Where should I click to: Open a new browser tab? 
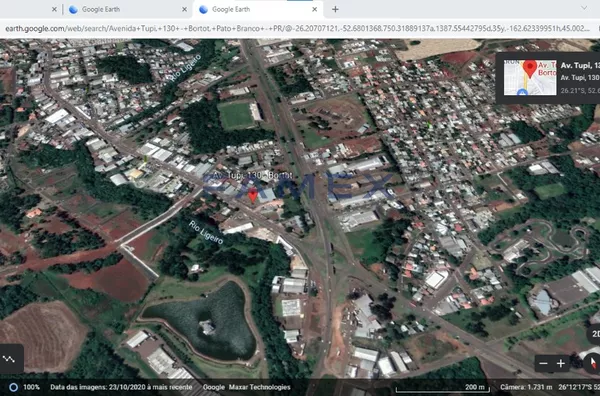coord(335,9)
